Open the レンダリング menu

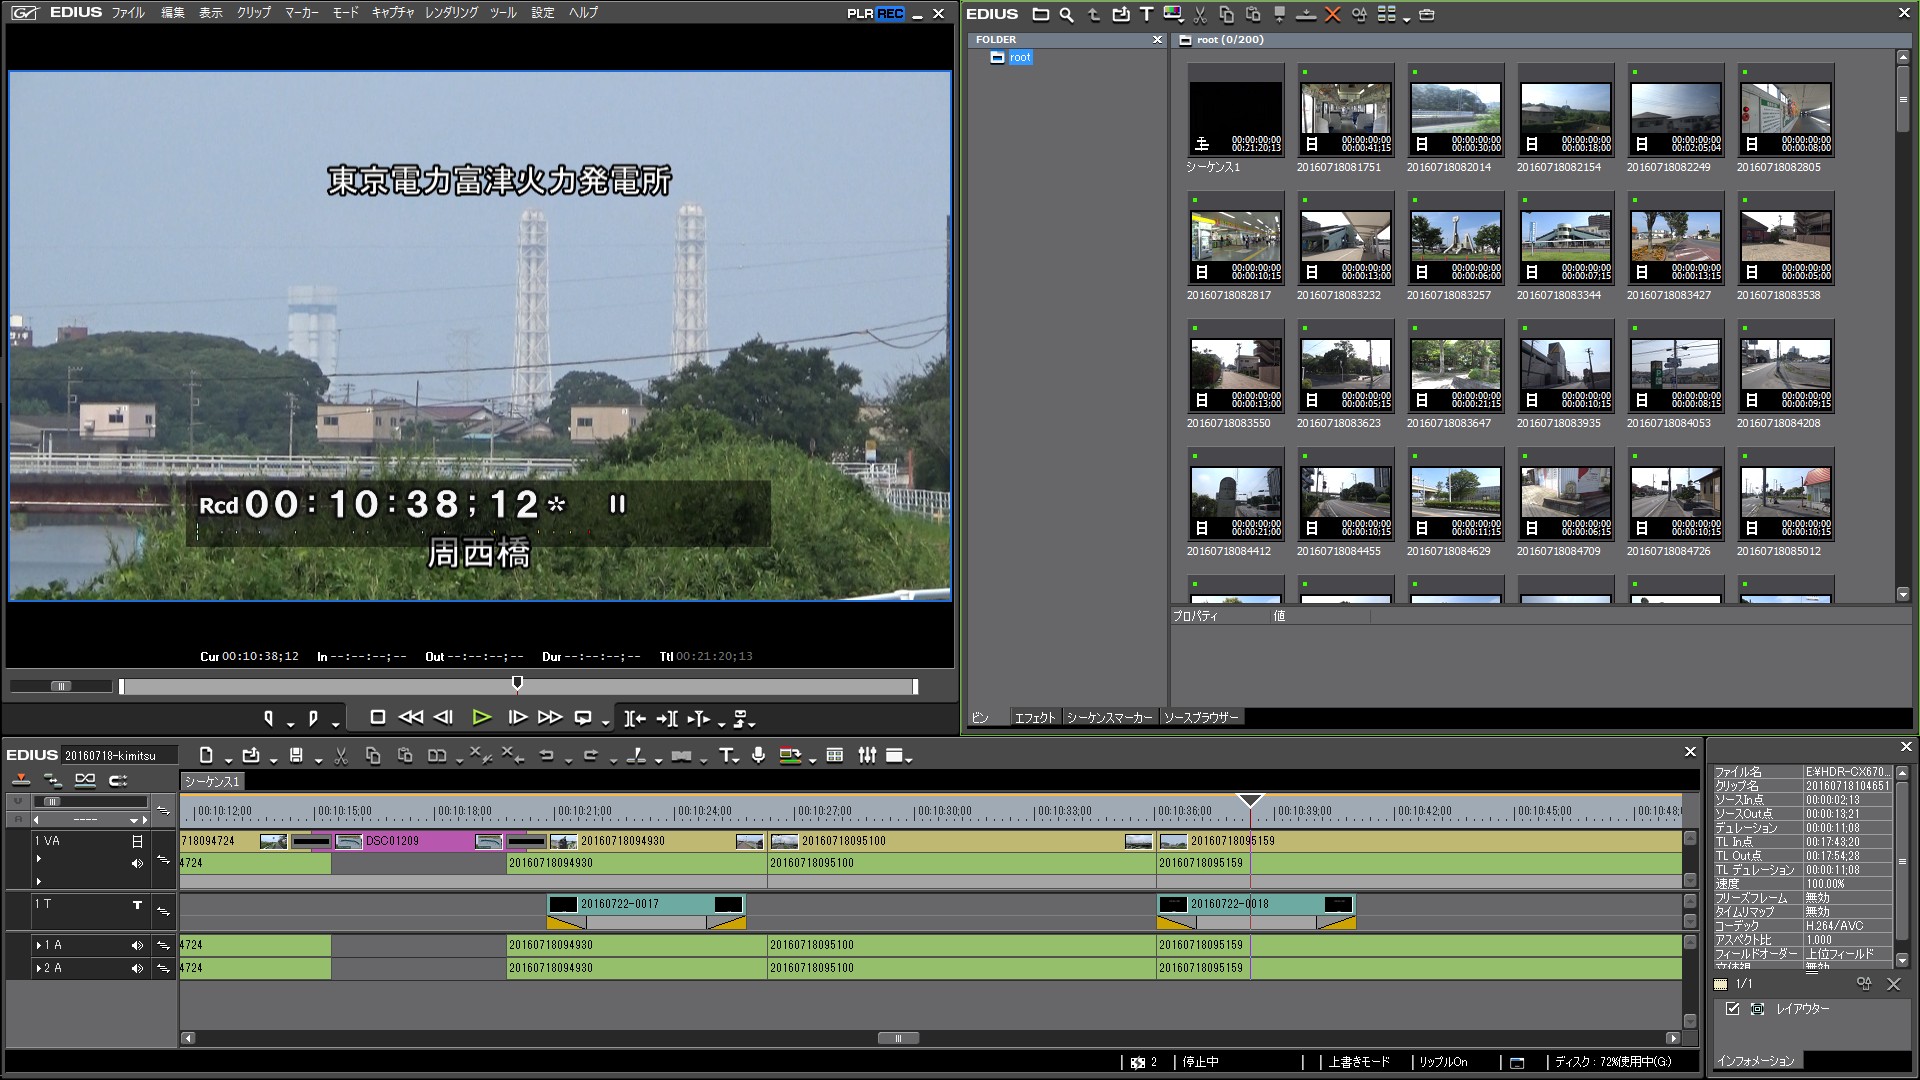pos(451,13)
